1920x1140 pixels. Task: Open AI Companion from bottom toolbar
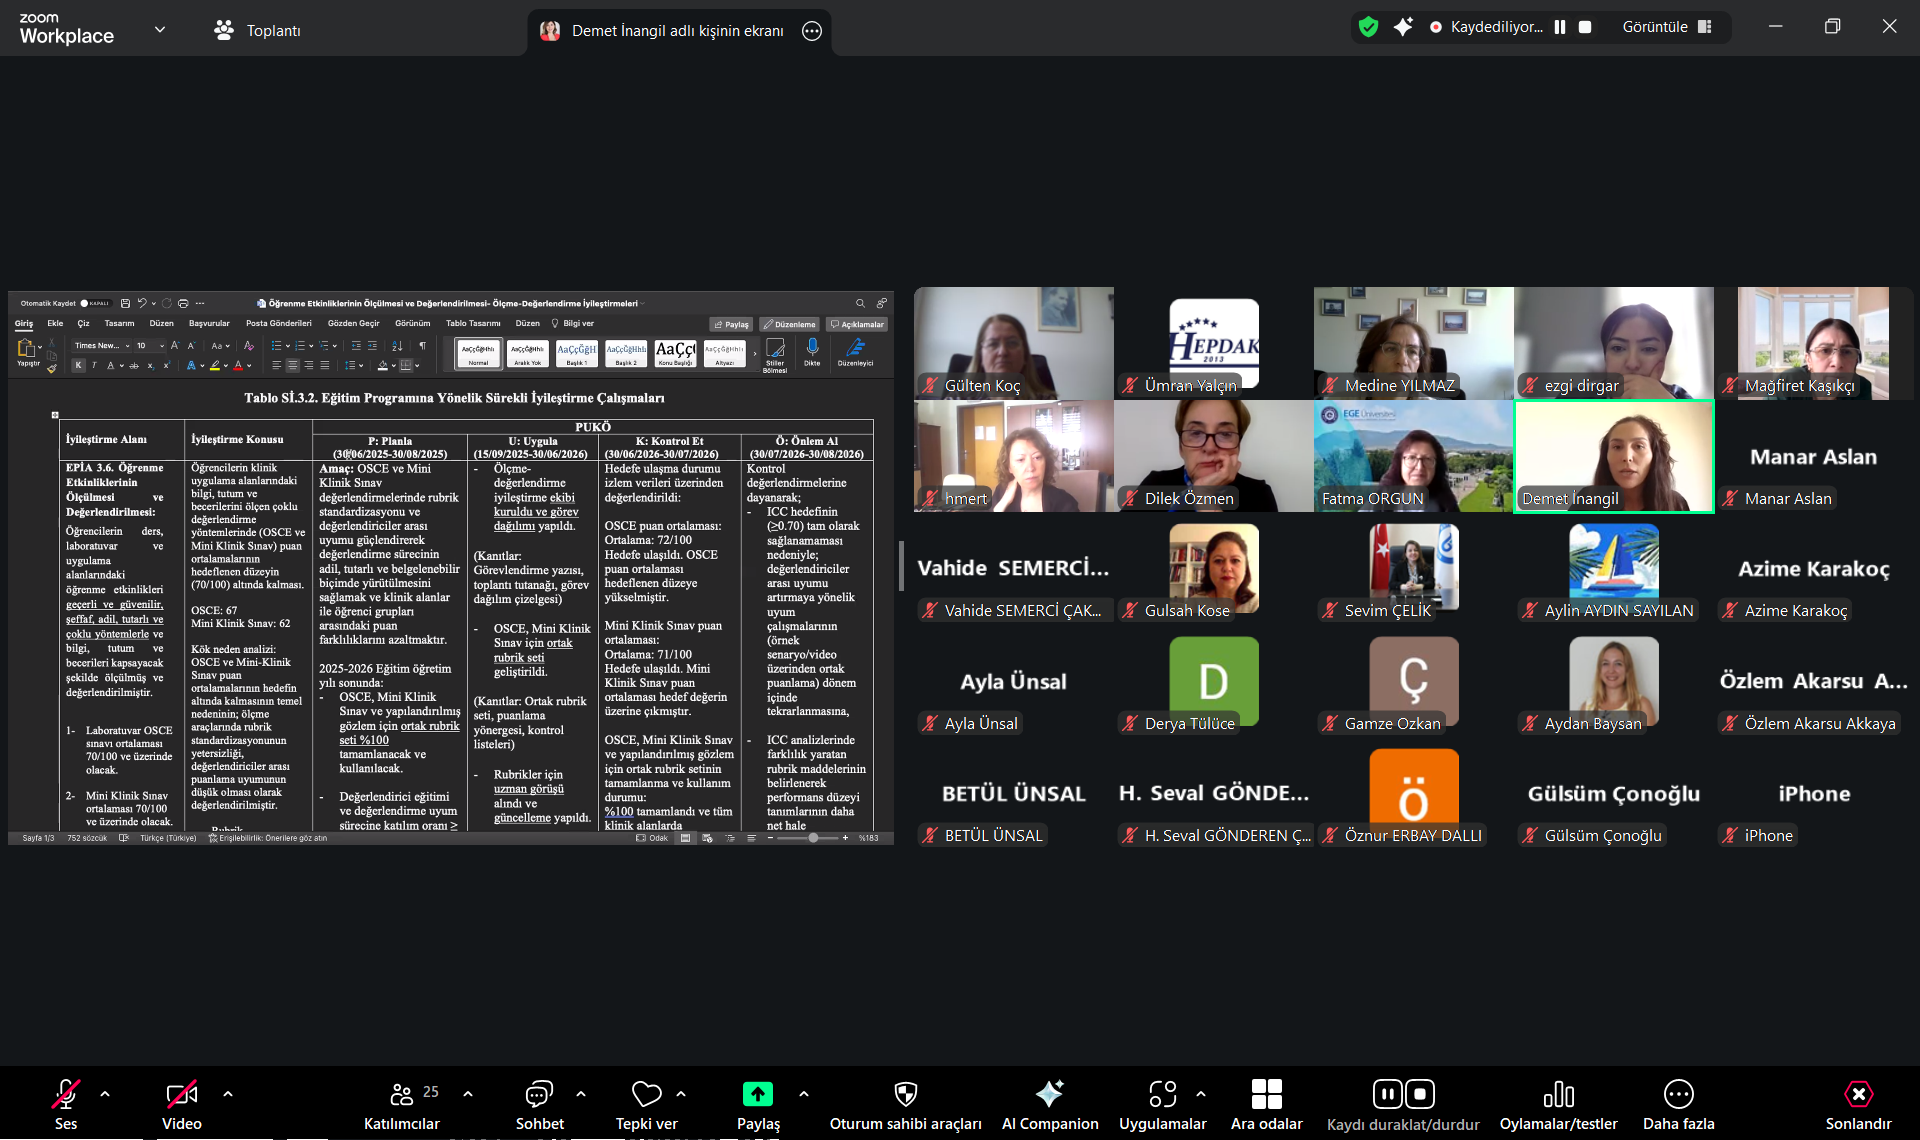click(x=1050, y=1104)
